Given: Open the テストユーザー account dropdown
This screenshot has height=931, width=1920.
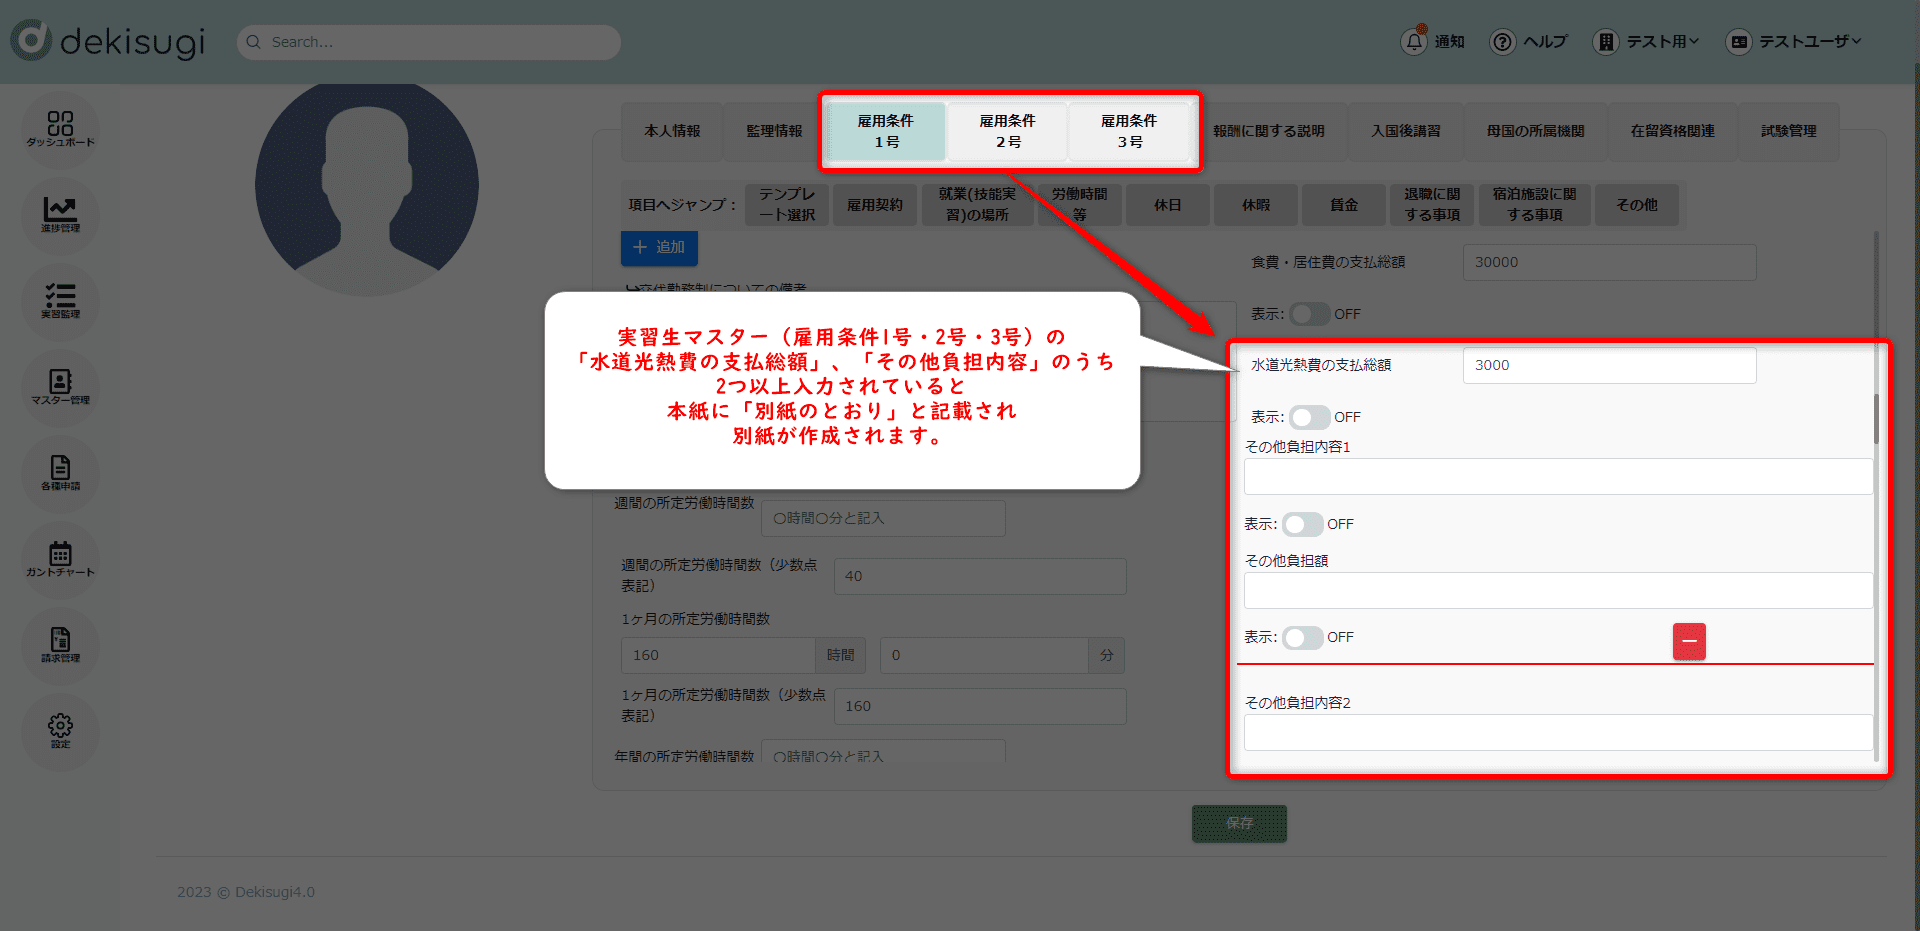Looking at the screenshot, I should click(1794, 42).
